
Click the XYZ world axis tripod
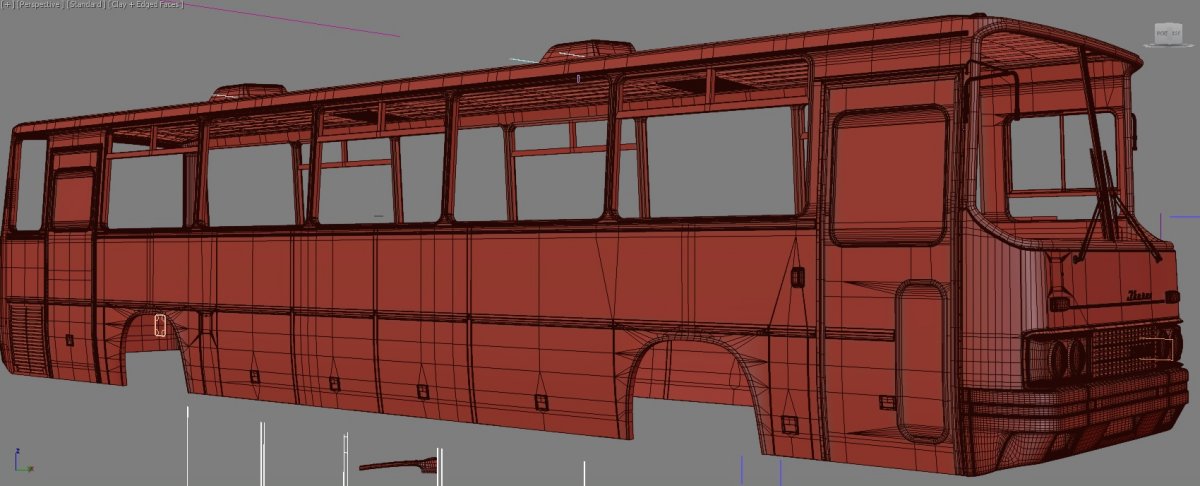(21, 462)
